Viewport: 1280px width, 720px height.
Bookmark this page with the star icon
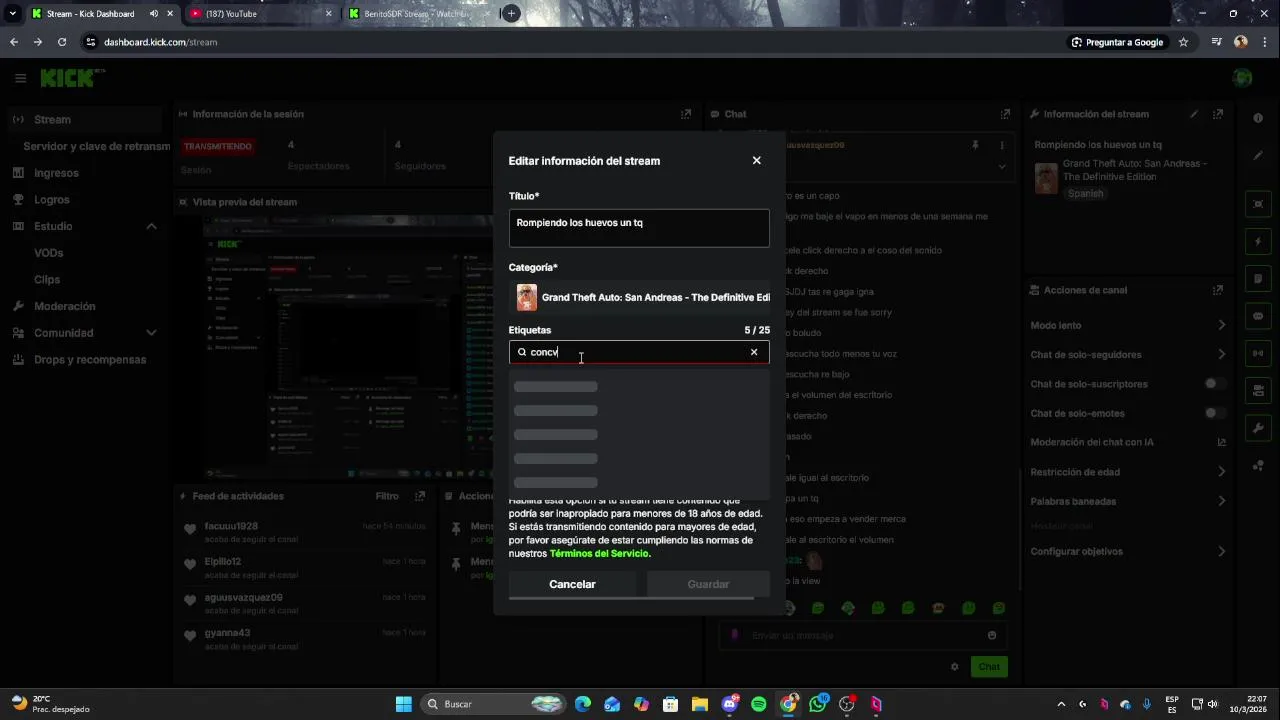[x=1183, y=42]
